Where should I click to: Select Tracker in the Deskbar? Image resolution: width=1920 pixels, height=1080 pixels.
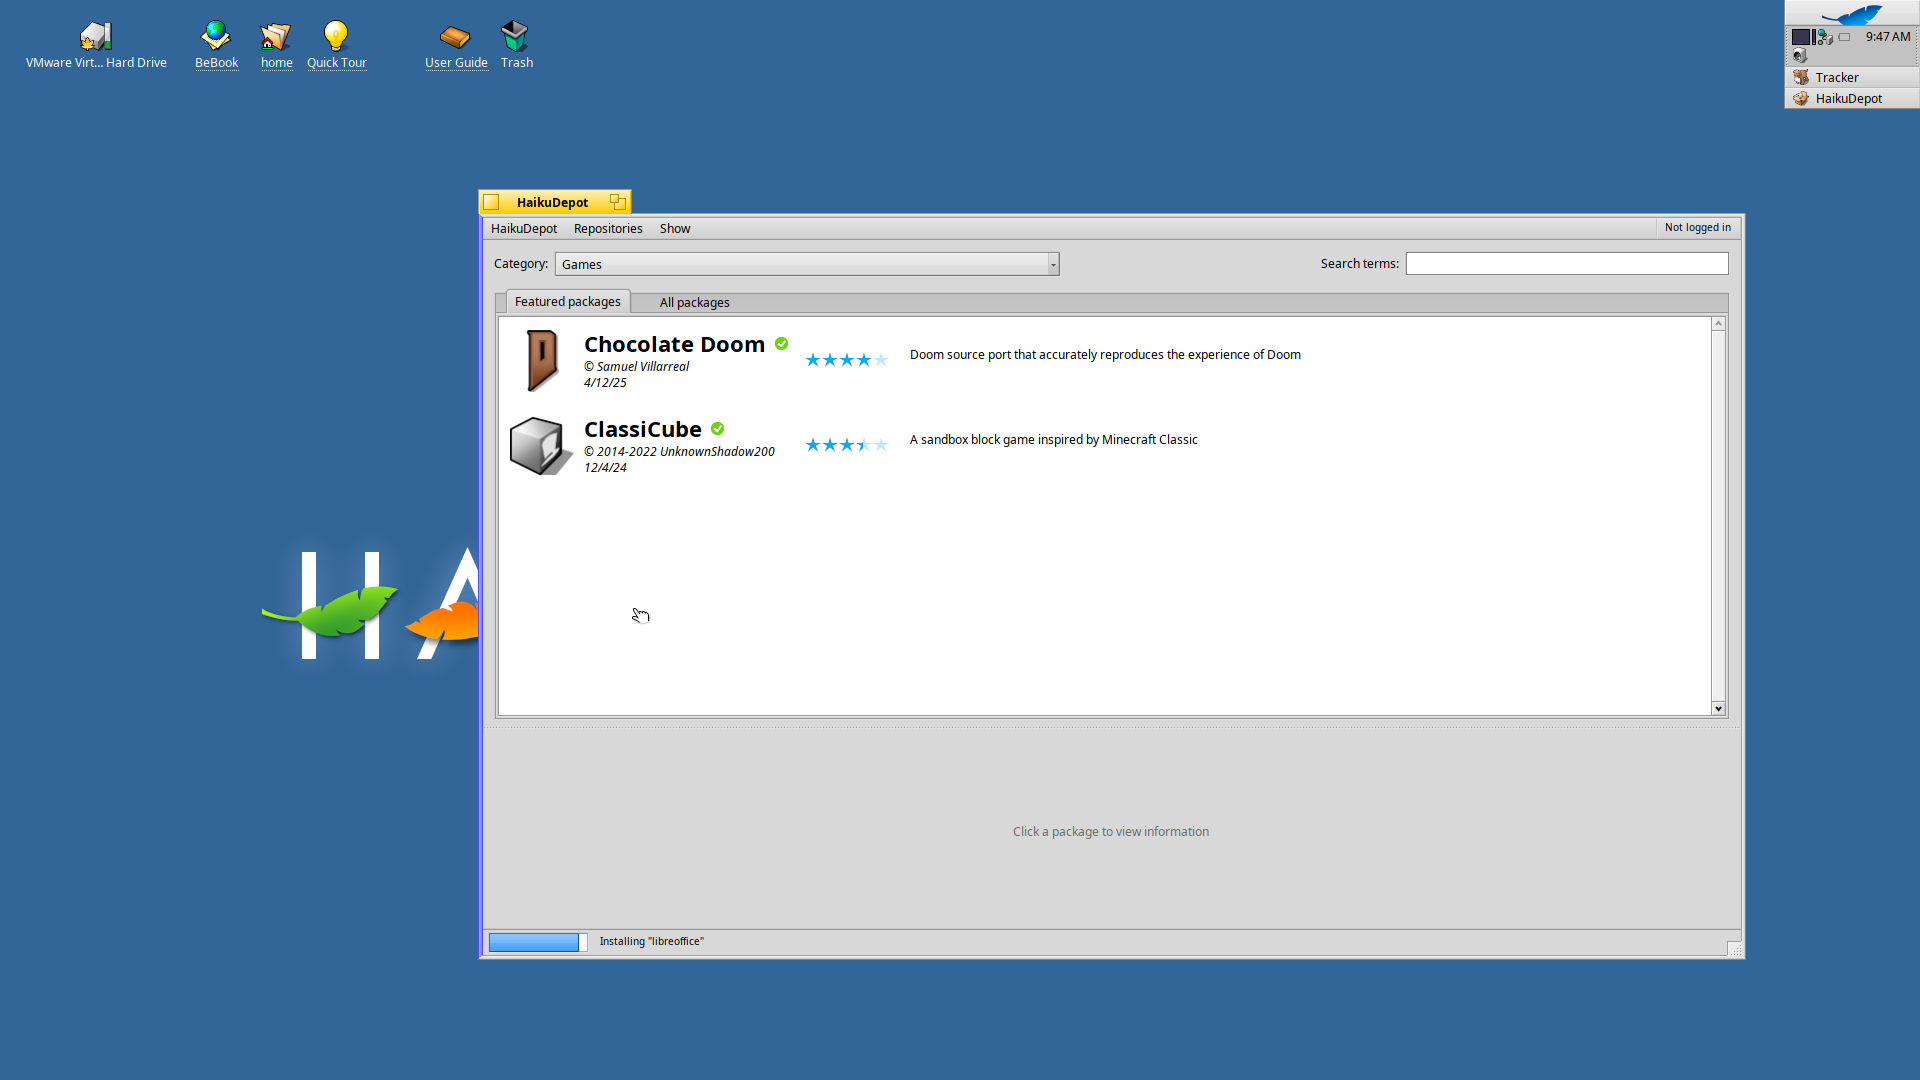tap(1852, 77)
